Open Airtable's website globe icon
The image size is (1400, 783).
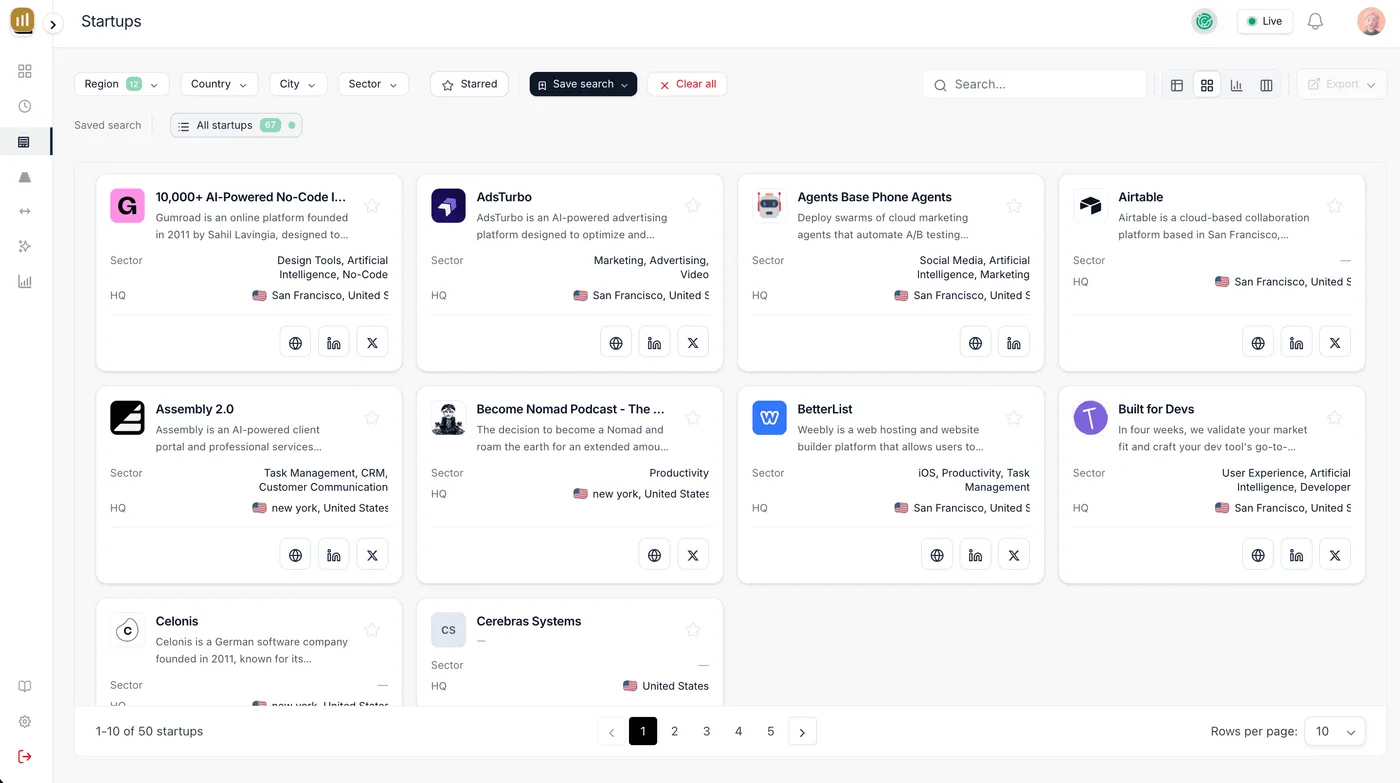(x=1258, y=342)
